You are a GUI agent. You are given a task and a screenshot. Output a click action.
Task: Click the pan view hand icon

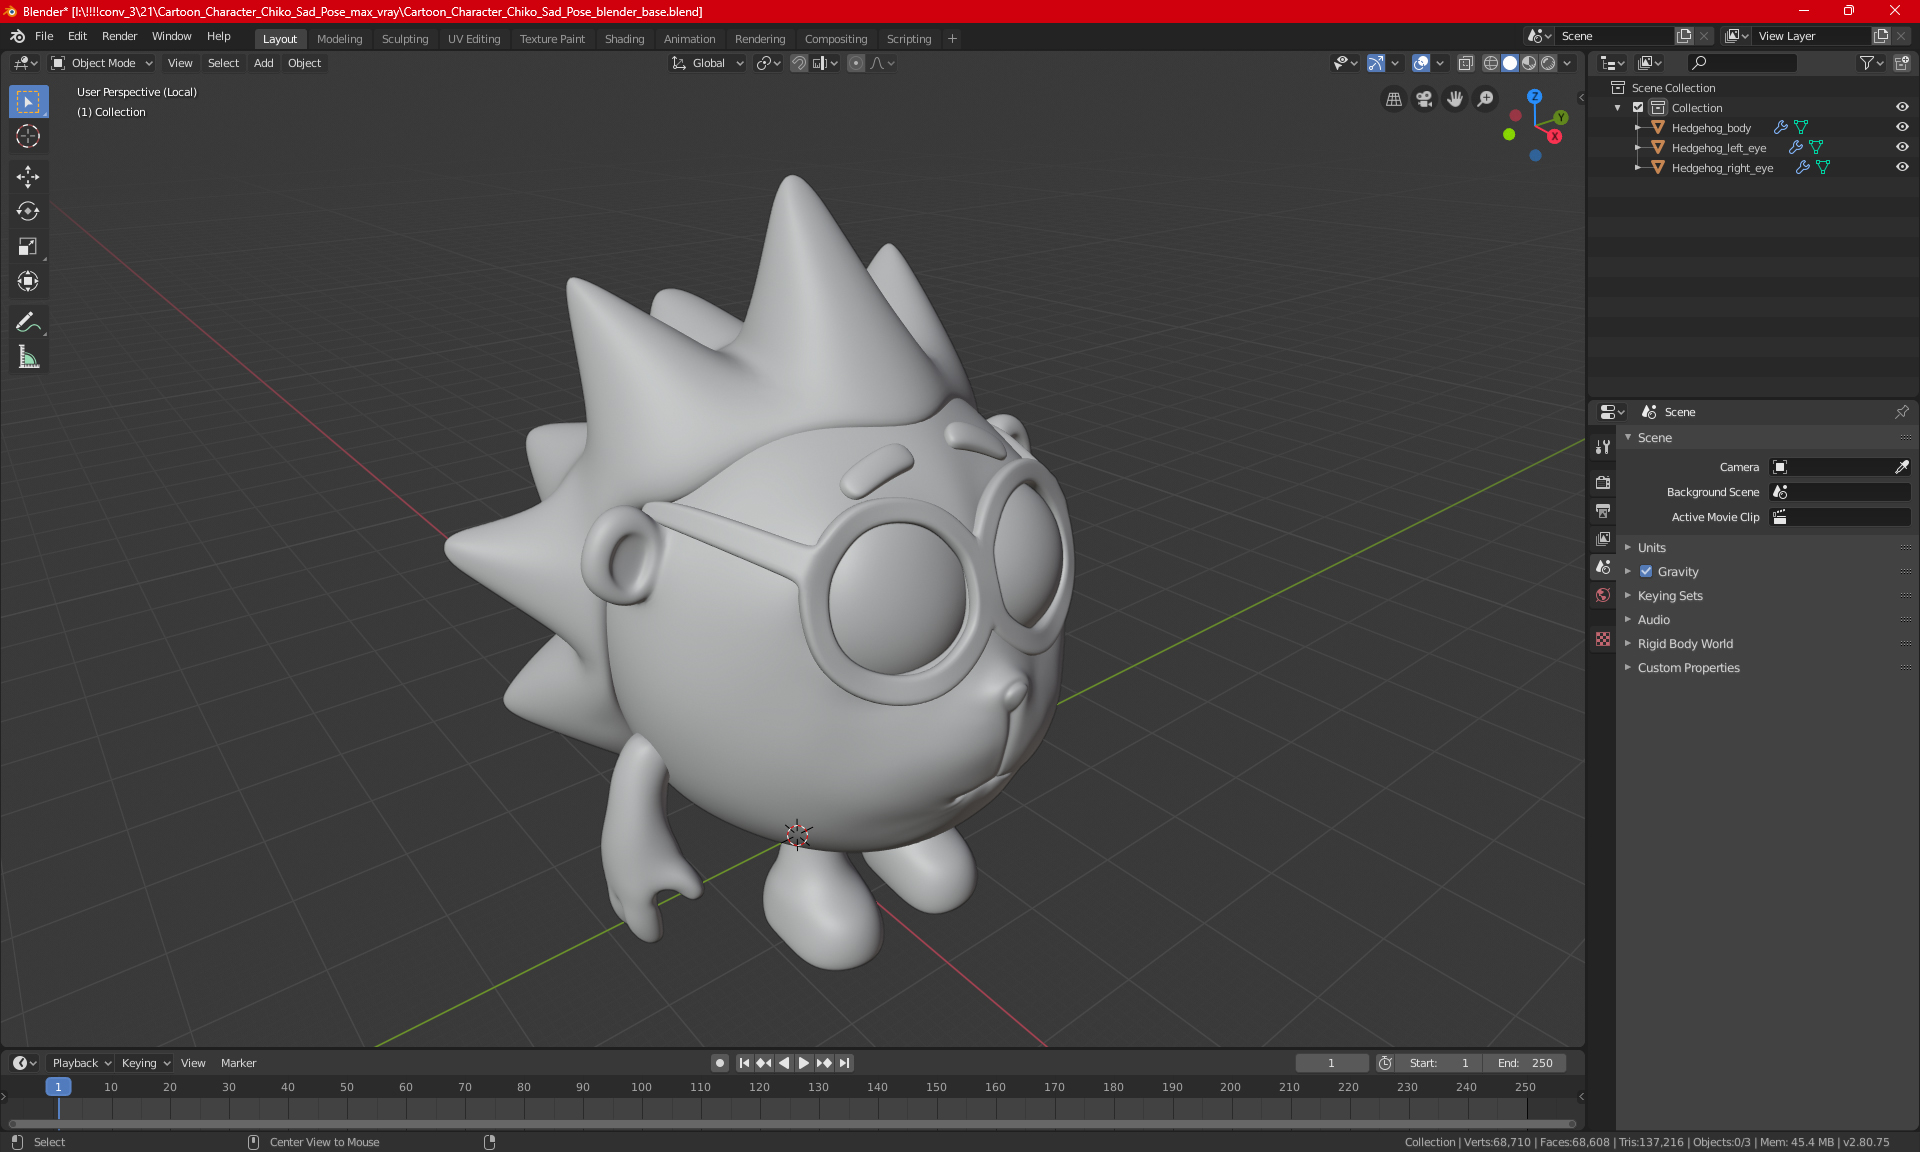click(x=1455, y=99)
